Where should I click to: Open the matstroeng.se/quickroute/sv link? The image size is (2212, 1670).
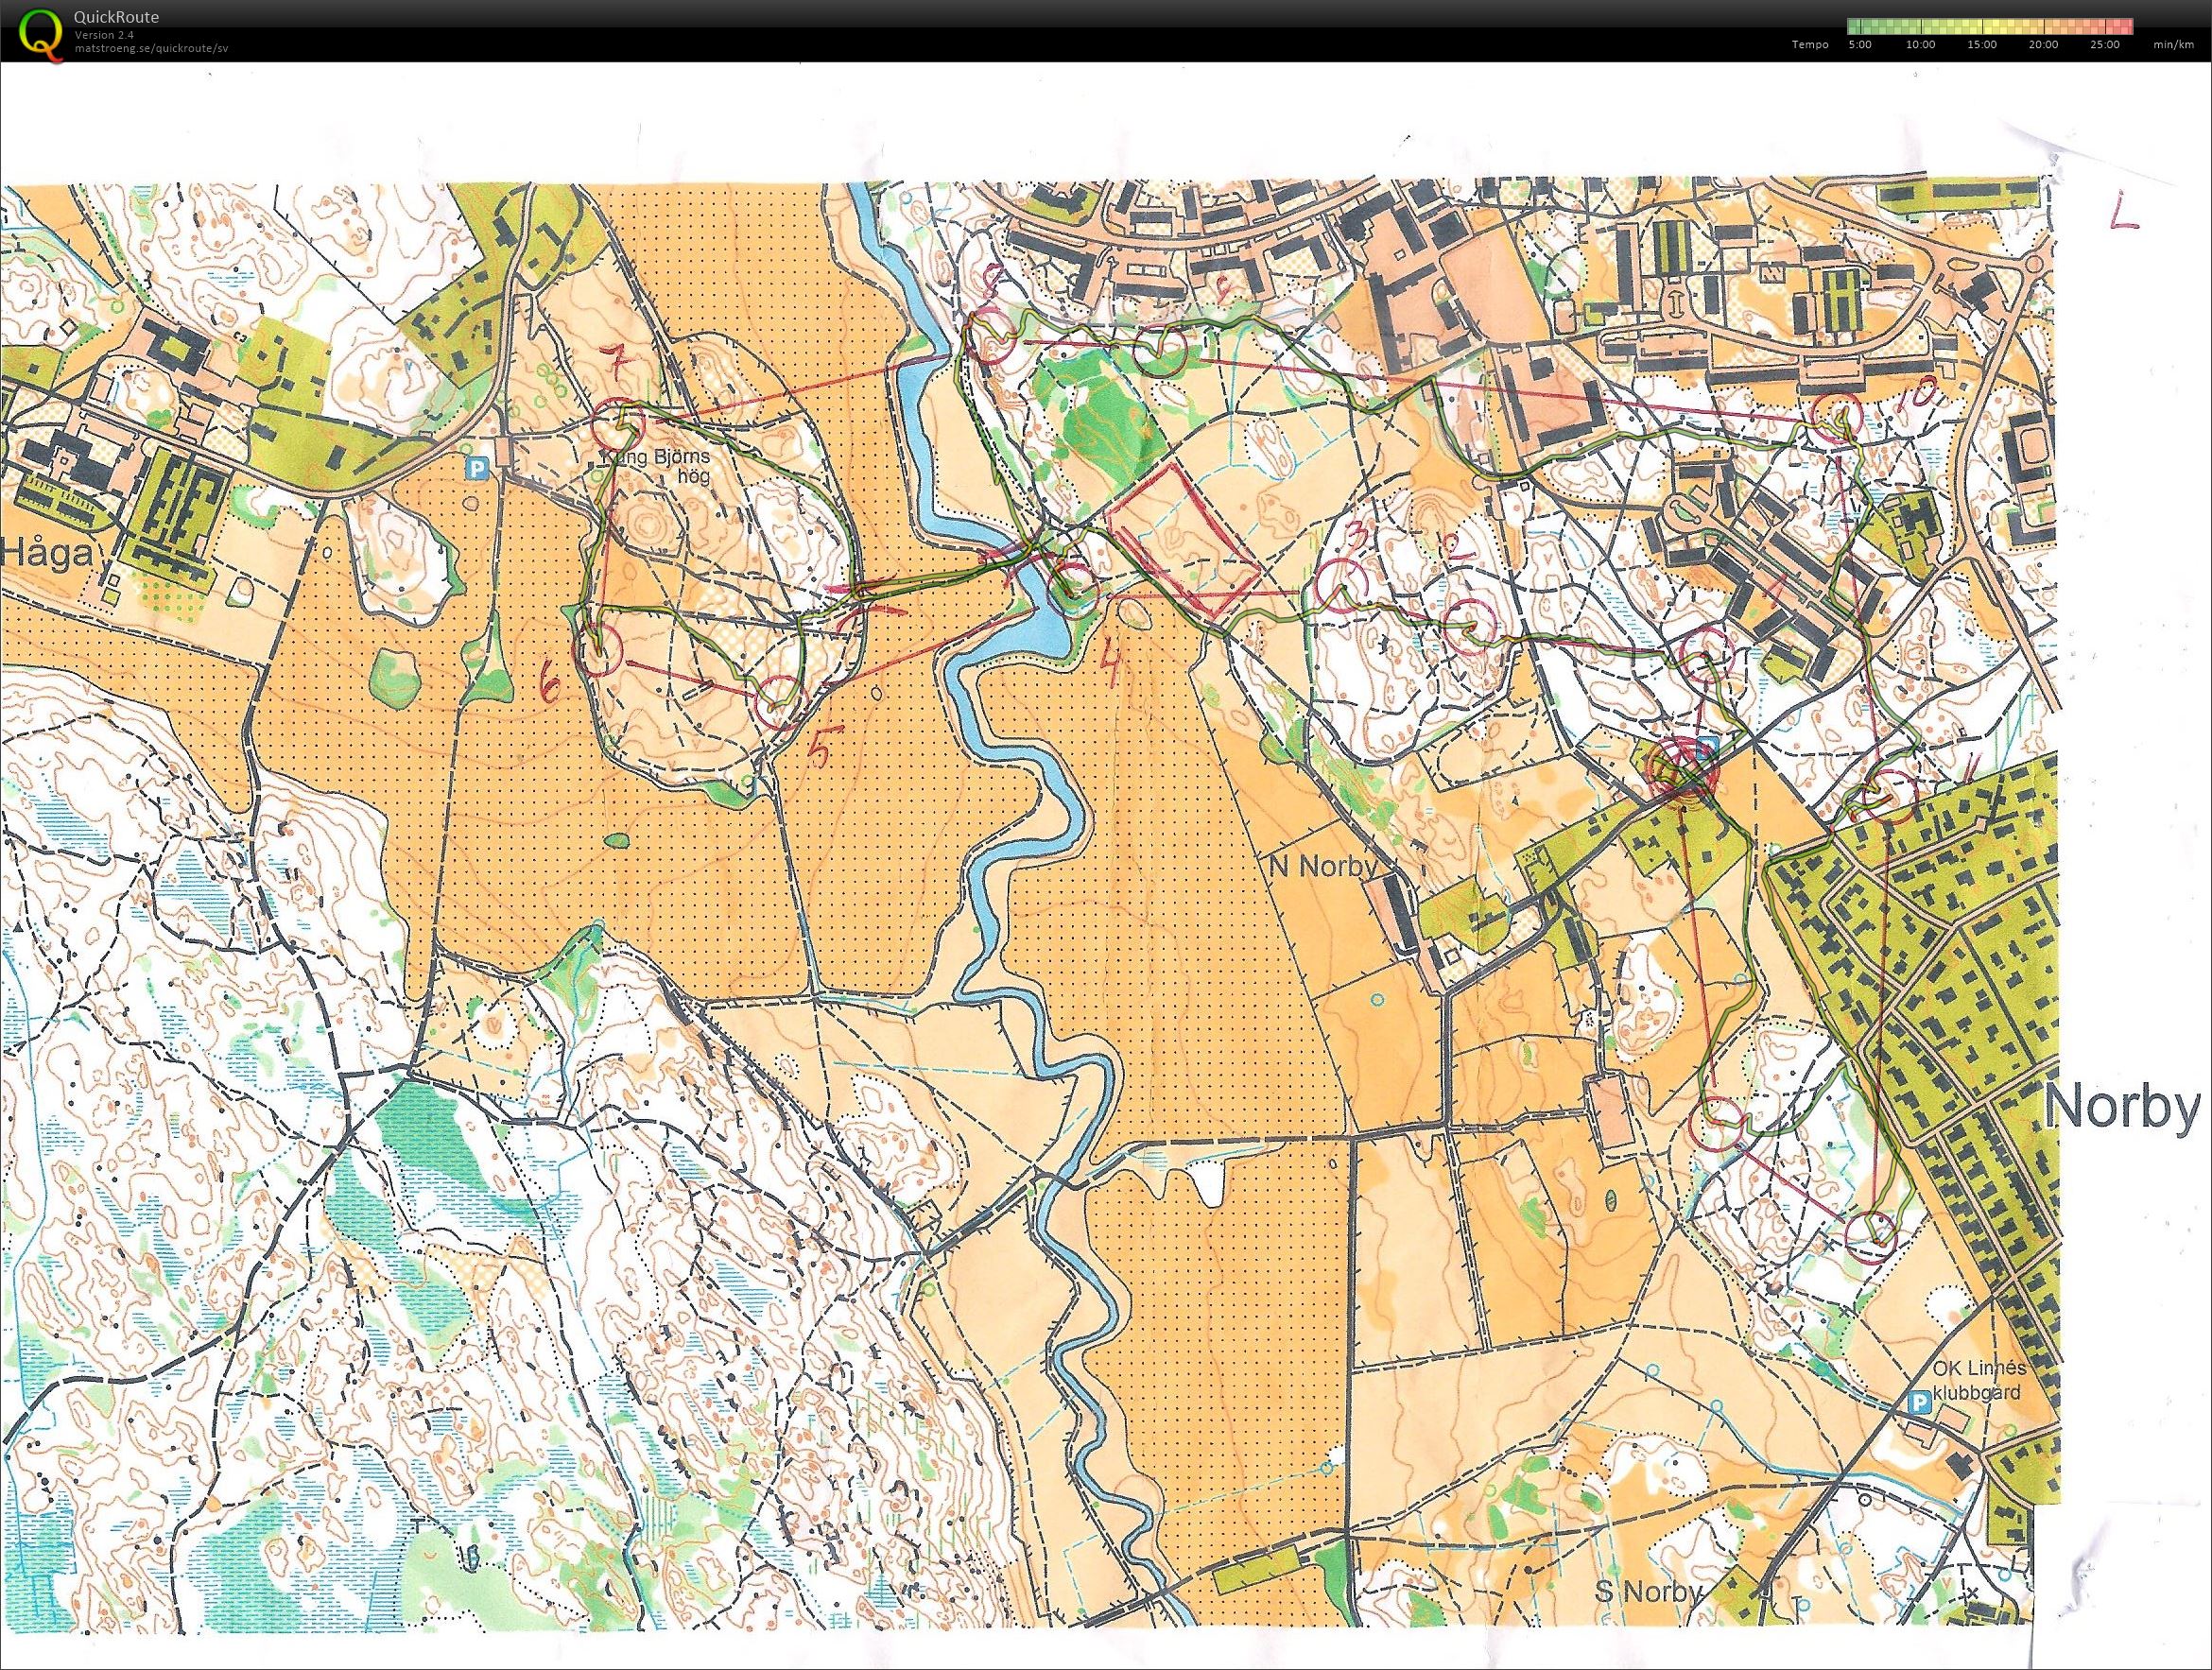coord(151,48)
